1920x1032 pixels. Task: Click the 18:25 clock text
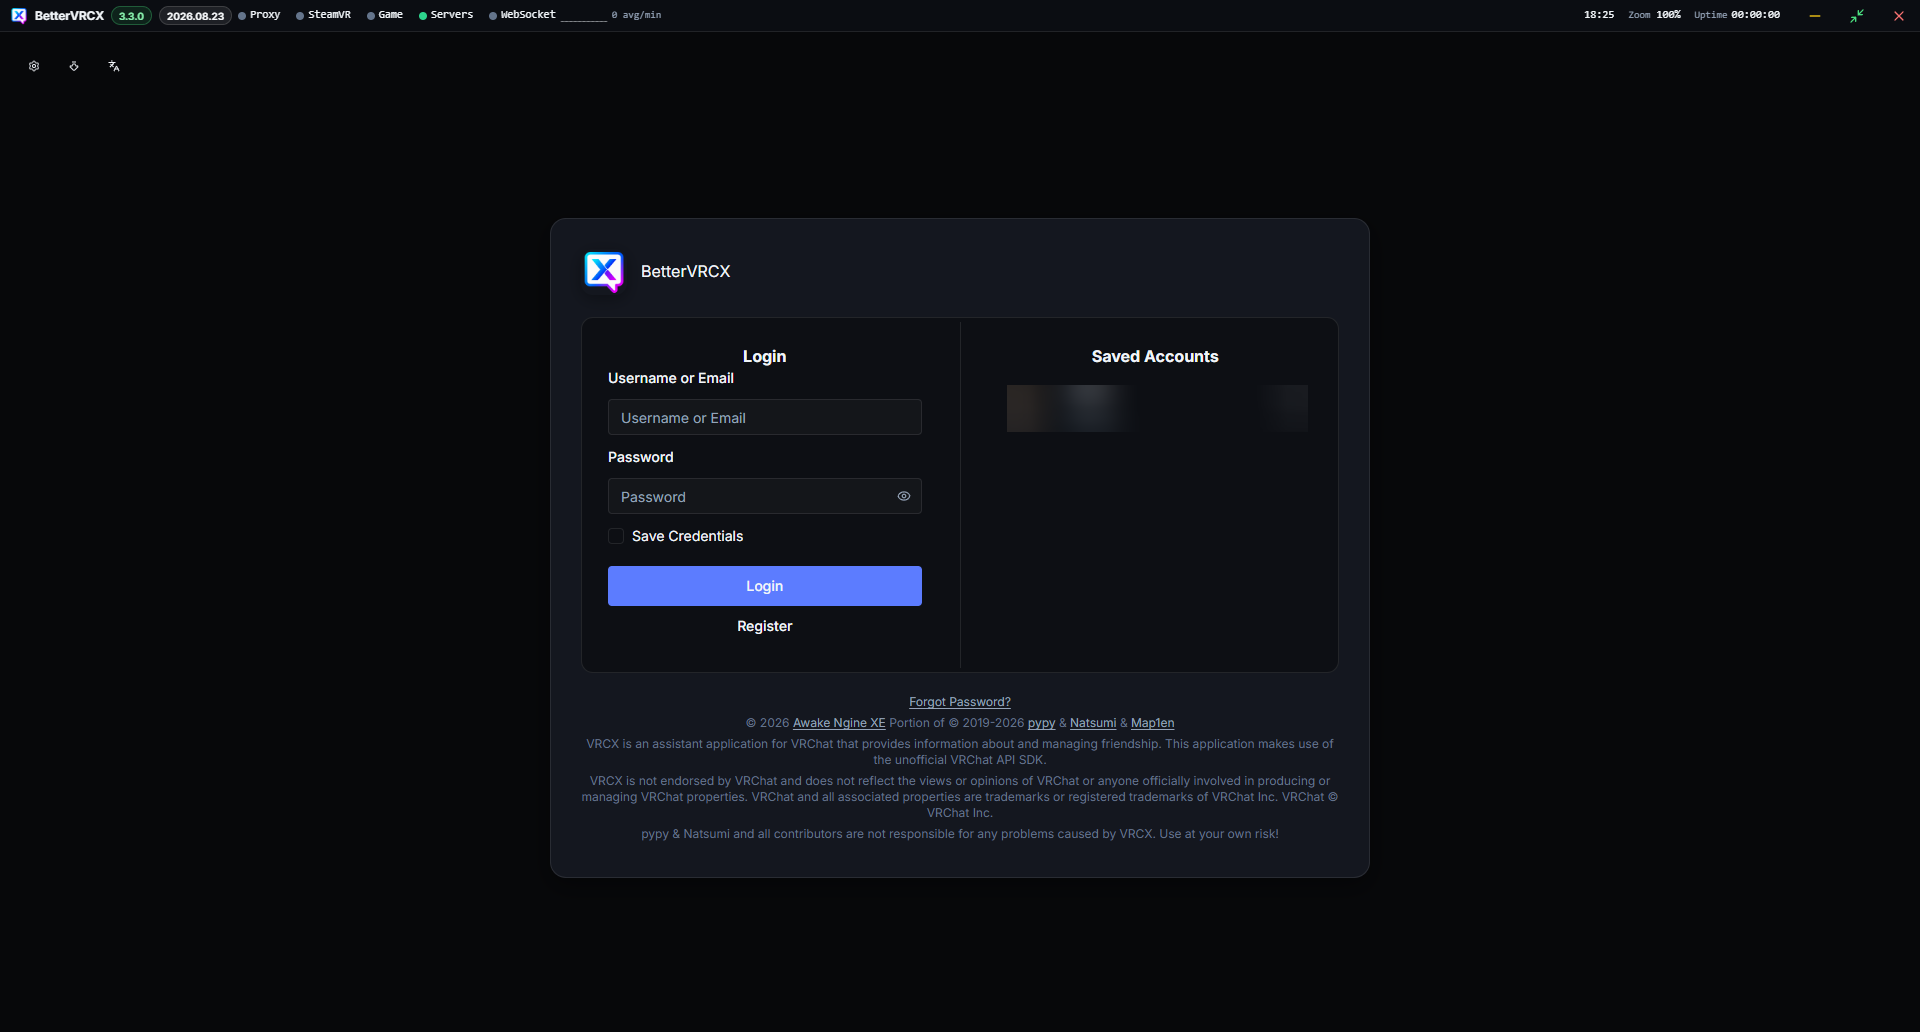(1599, 15)
